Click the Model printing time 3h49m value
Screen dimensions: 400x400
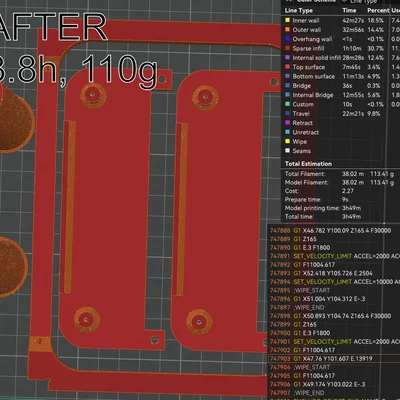point(351,208)
